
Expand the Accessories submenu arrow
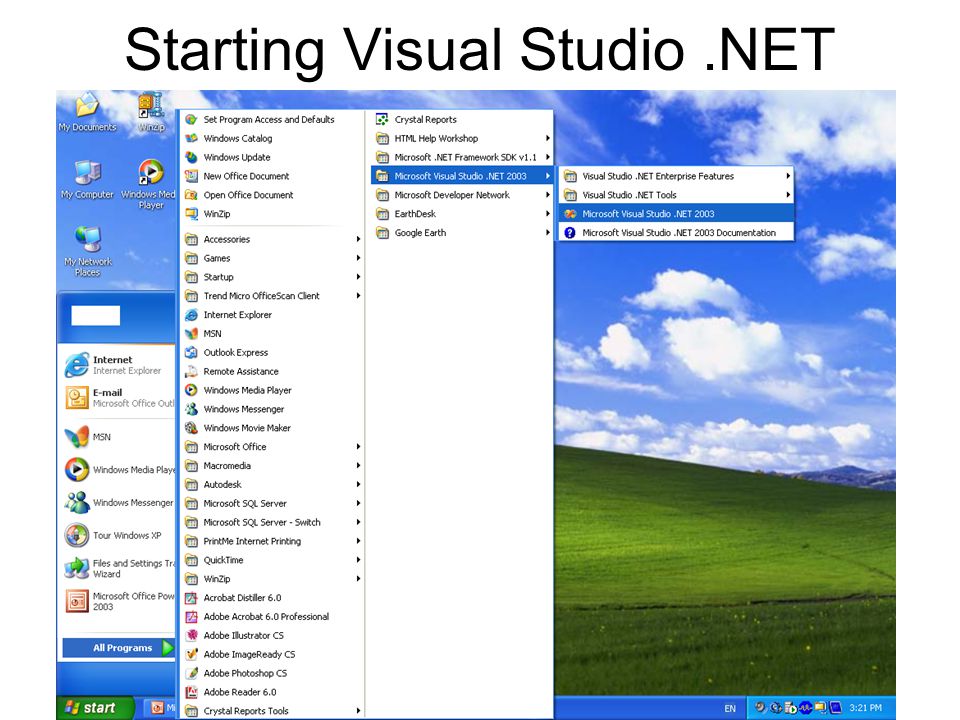[x=358, y=239]
